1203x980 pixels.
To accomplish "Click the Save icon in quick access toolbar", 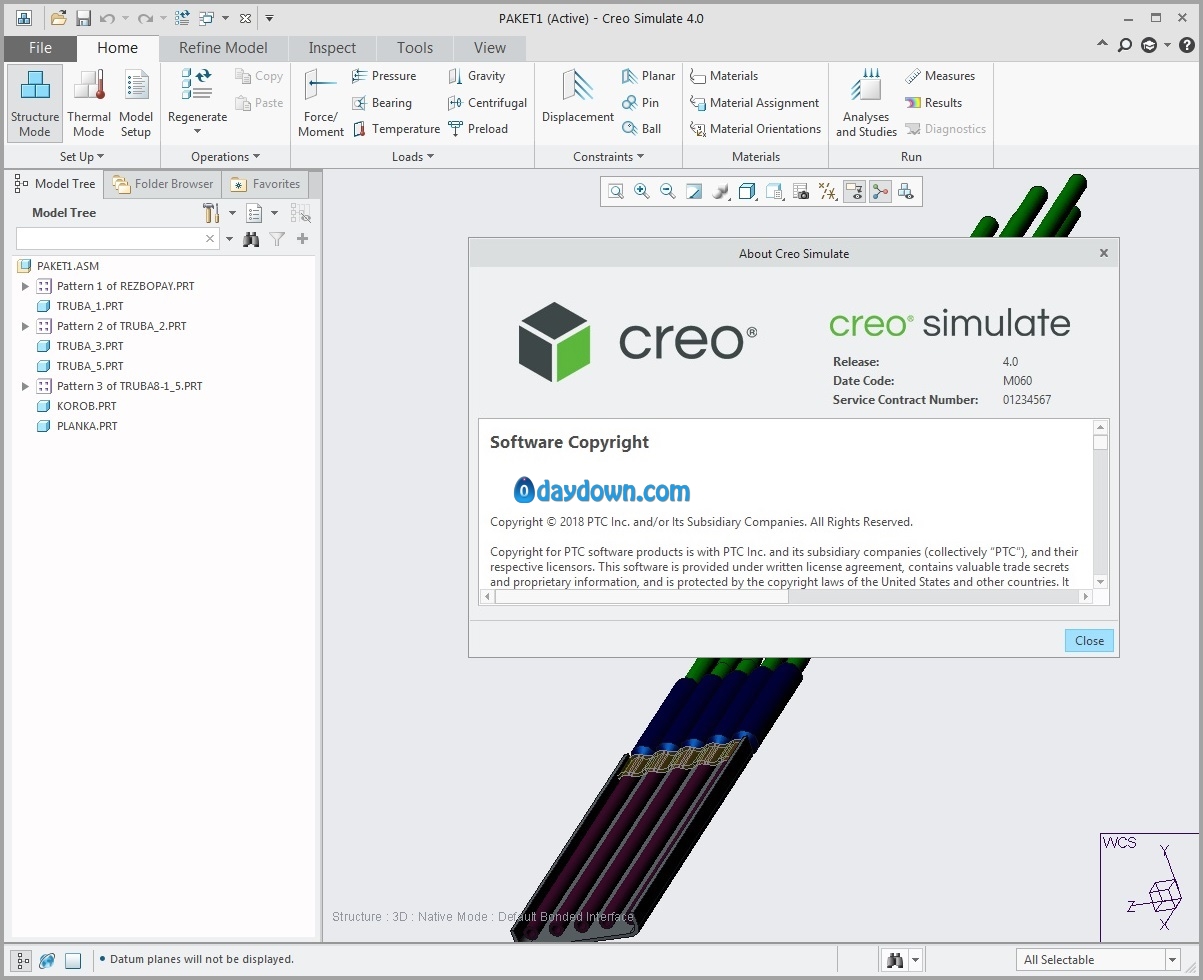I will 83,18.
